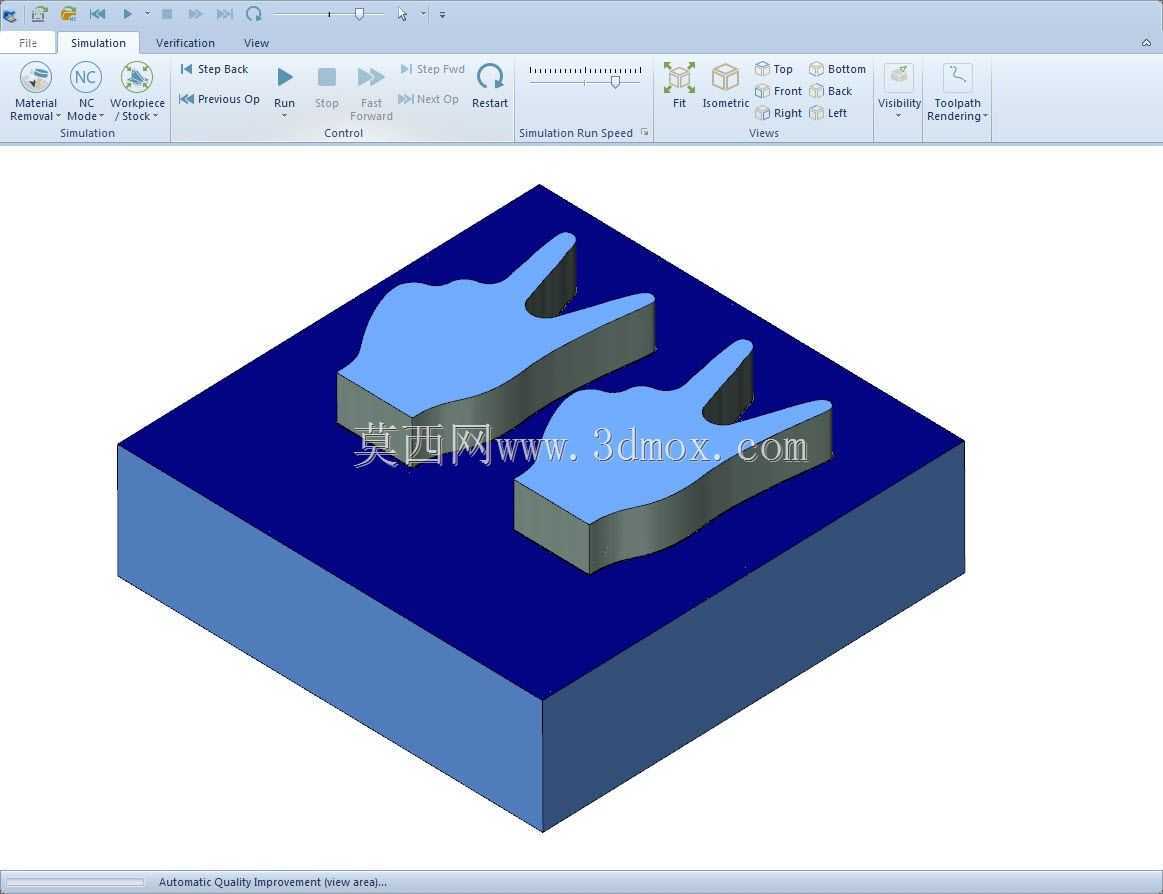Click quick access Previous Operation icon
Viewport: 1163px width, 894px height.
(x=97, y=13)
